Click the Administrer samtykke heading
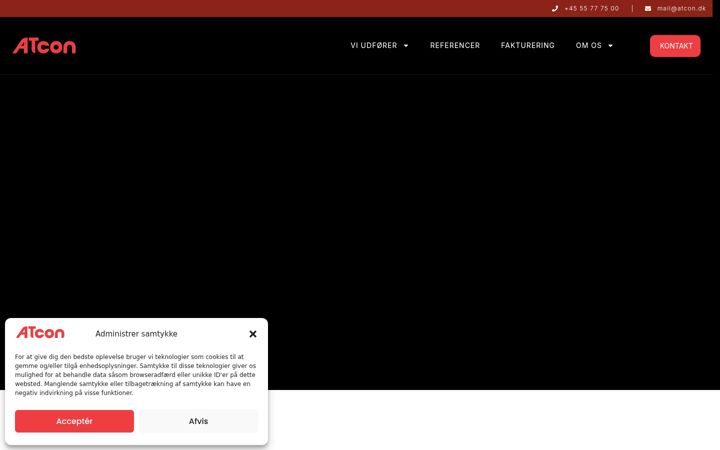Screen dimensions: 720x450 point(136,334)
